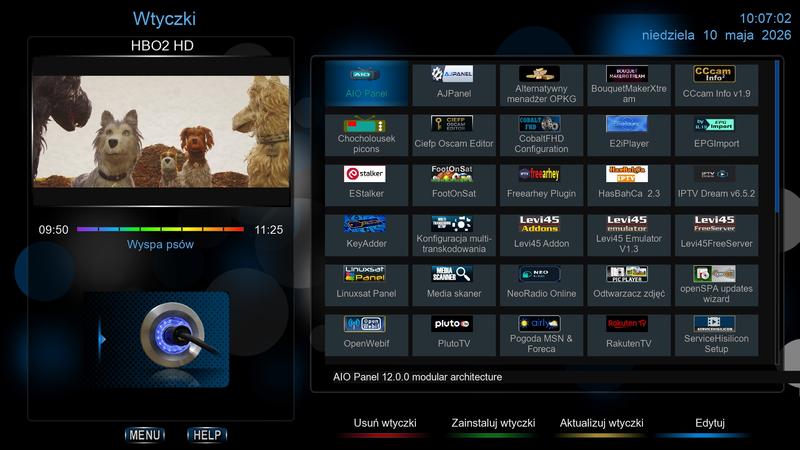The height and width of the screenshot is (450, 800).
Task: Click the 09:50 start time
Action: pos(54,230)
